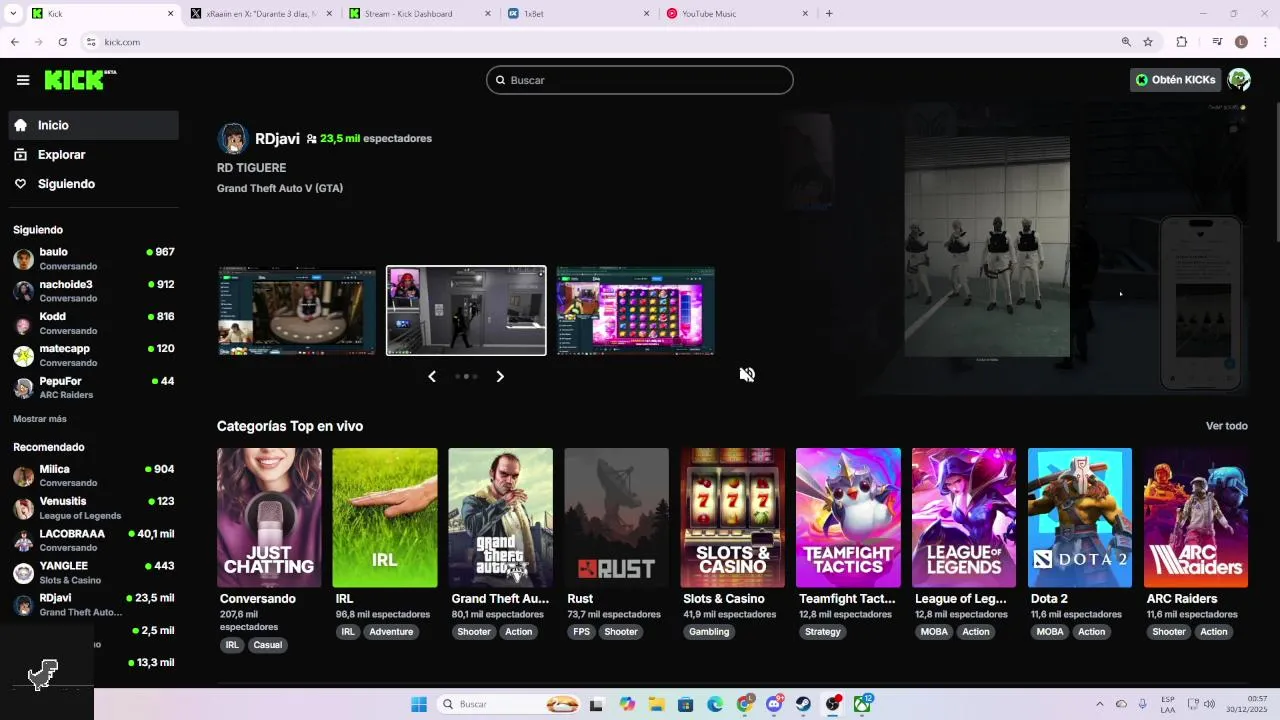The width and height of the screenshot is (1280, 720).
Task: Open File Explorer from the taskbar
Action: click(656, 704)
